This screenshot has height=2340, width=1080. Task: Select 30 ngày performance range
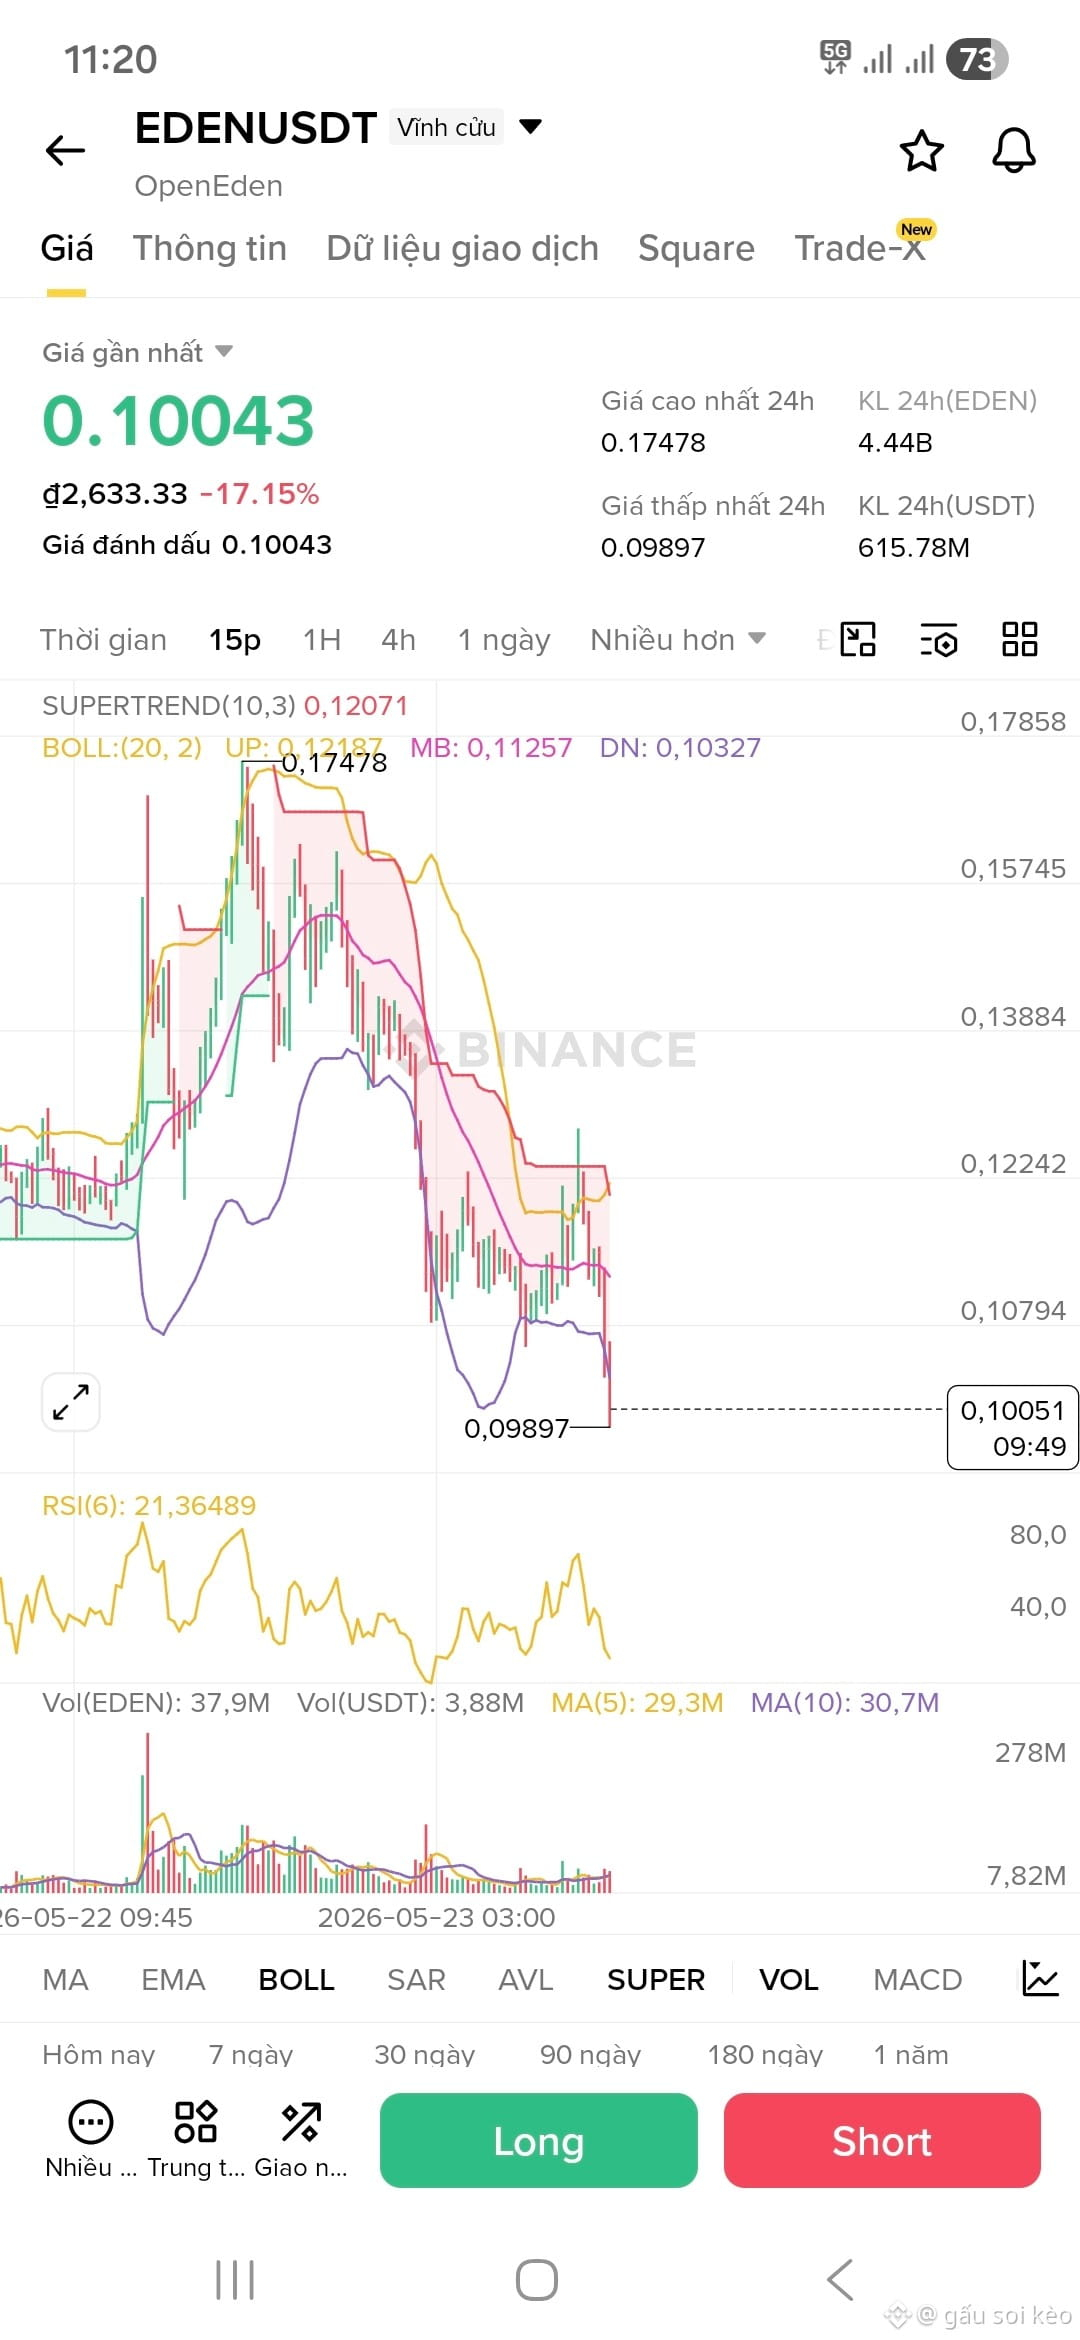(425, 2054)
